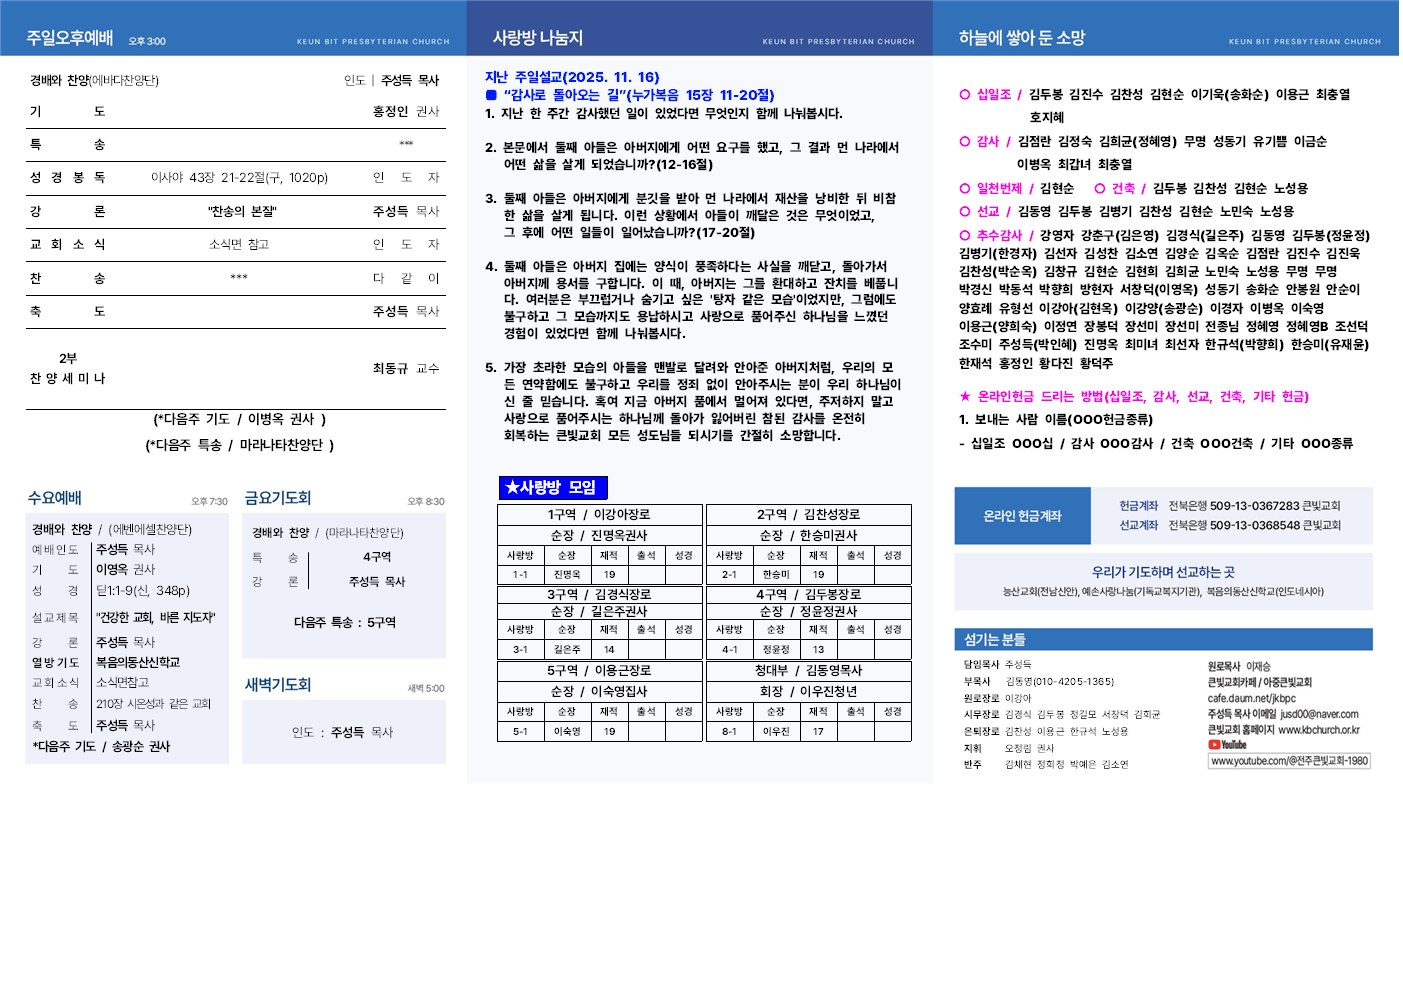Click '1. 보내는 사람 이름(OOO헌금종류)' line
Screen dimensions: 1403x992
tap(1056, 420)
